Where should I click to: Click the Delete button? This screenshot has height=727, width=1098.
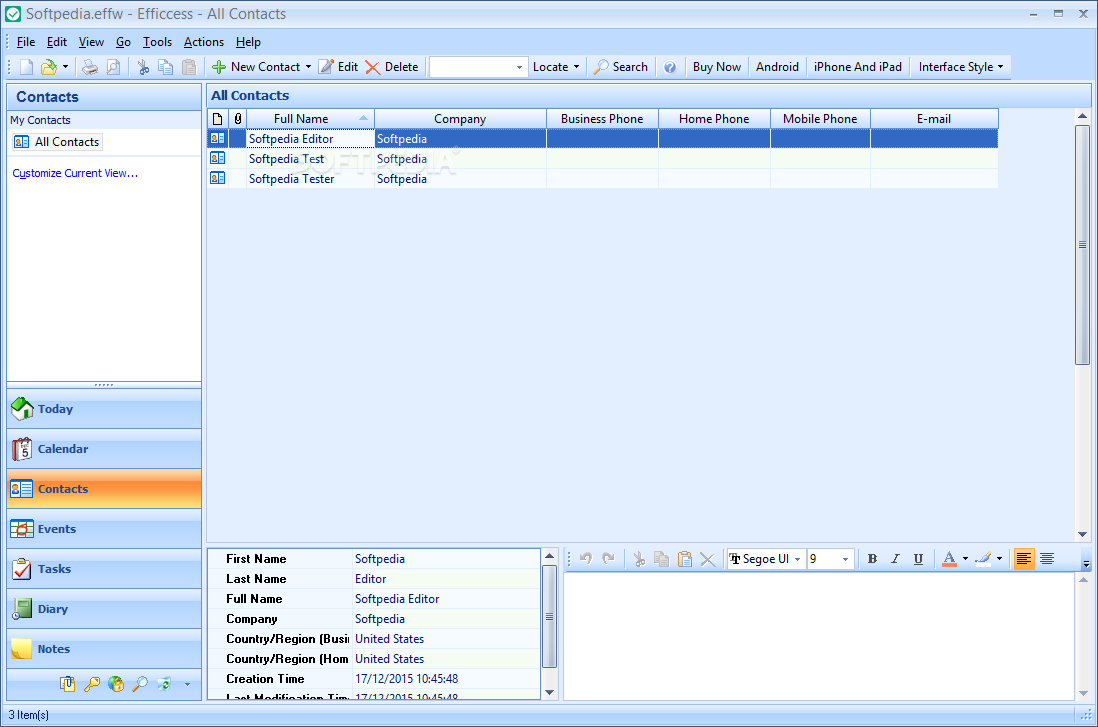(x=391, y=67)
